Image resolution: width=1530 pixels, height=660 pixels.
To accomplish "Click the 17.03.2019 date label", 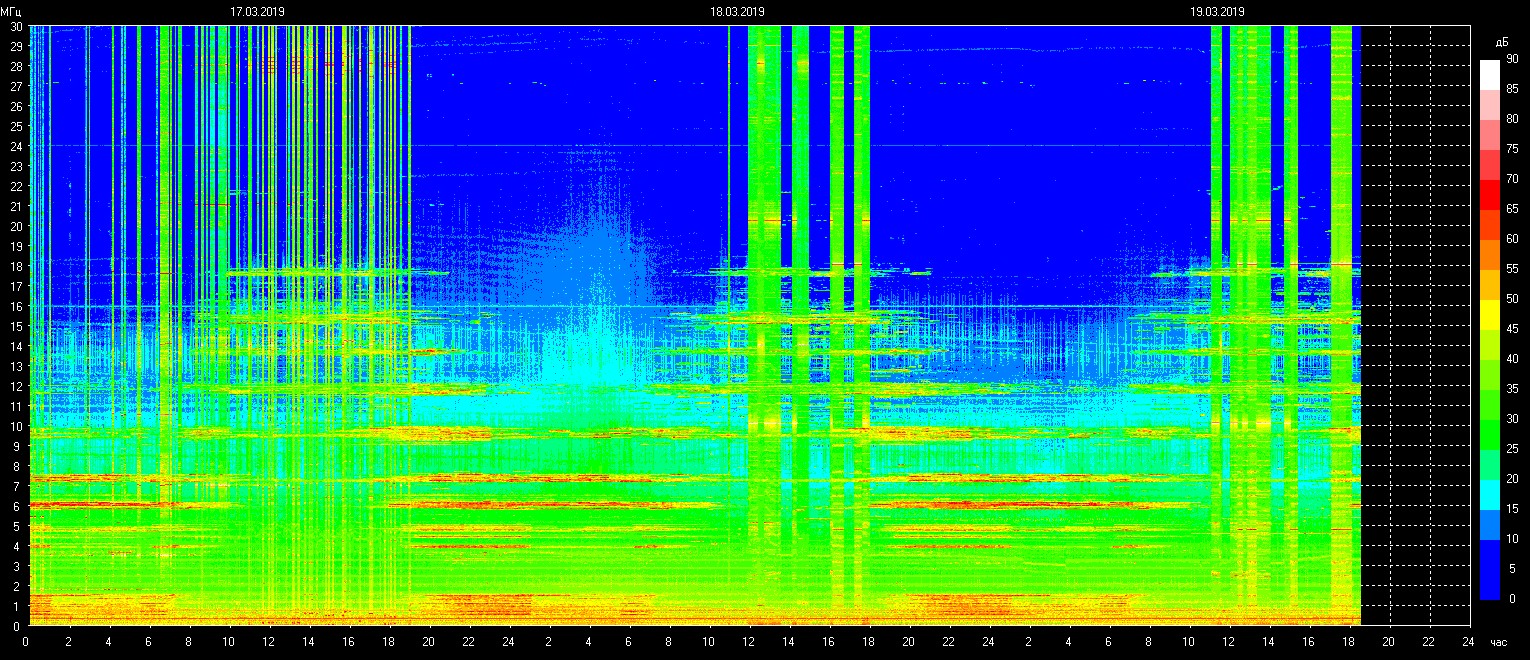I will click(x=257, y=12).
